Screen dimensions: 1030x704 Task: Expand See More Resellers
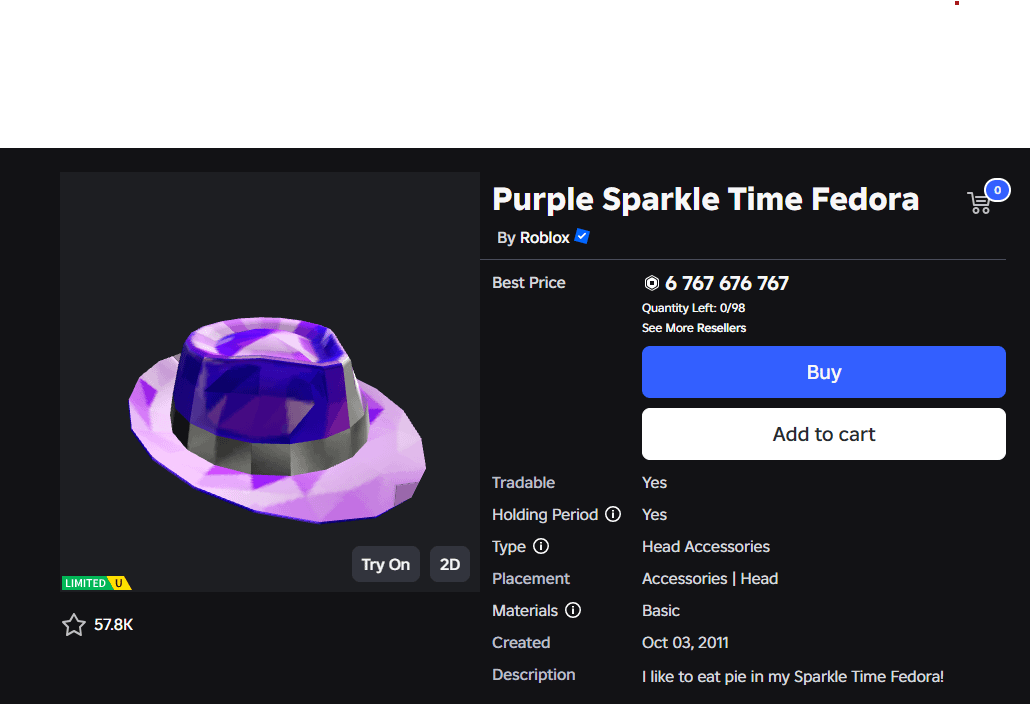click(694, 328)
